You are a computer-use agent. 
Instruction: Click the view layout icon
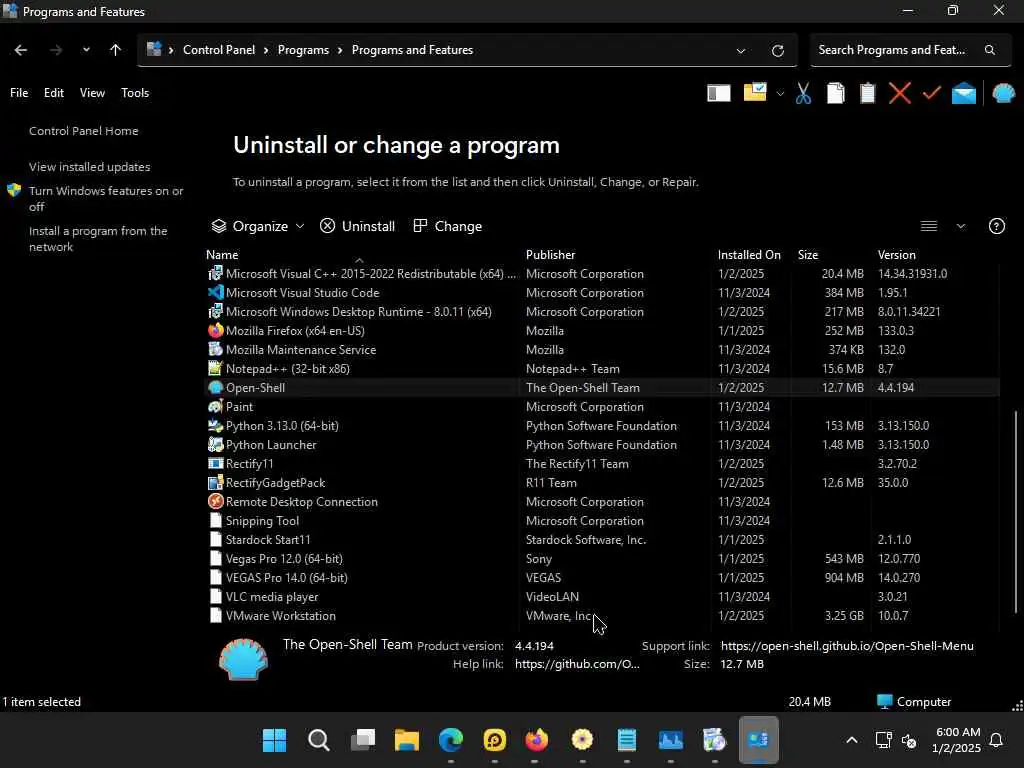coord(929,226)
